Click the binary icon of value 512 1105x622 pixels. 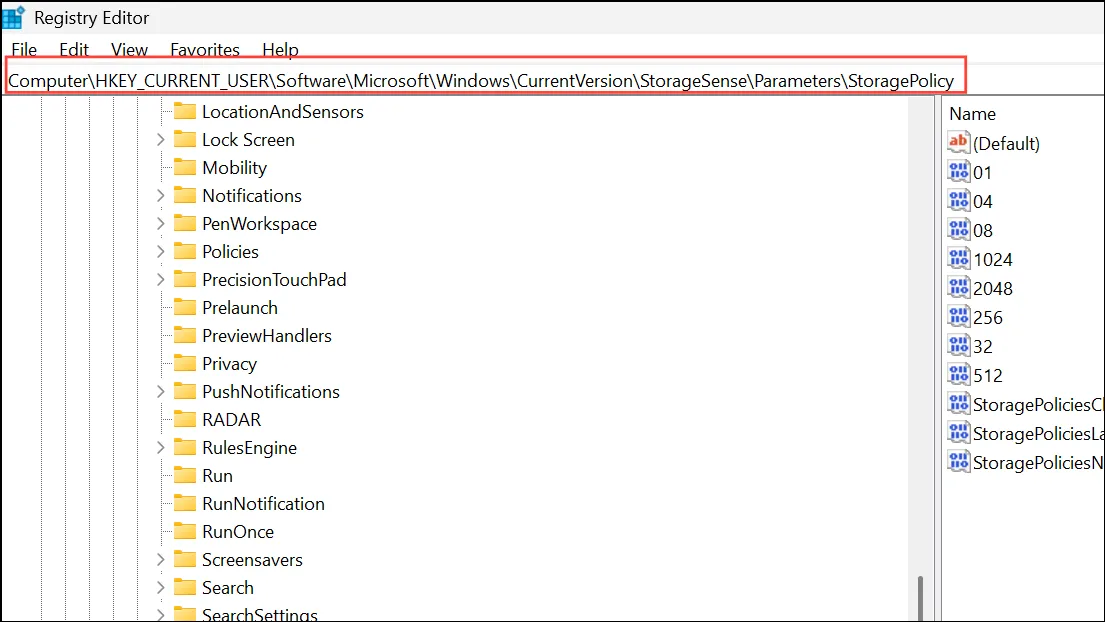958,375
